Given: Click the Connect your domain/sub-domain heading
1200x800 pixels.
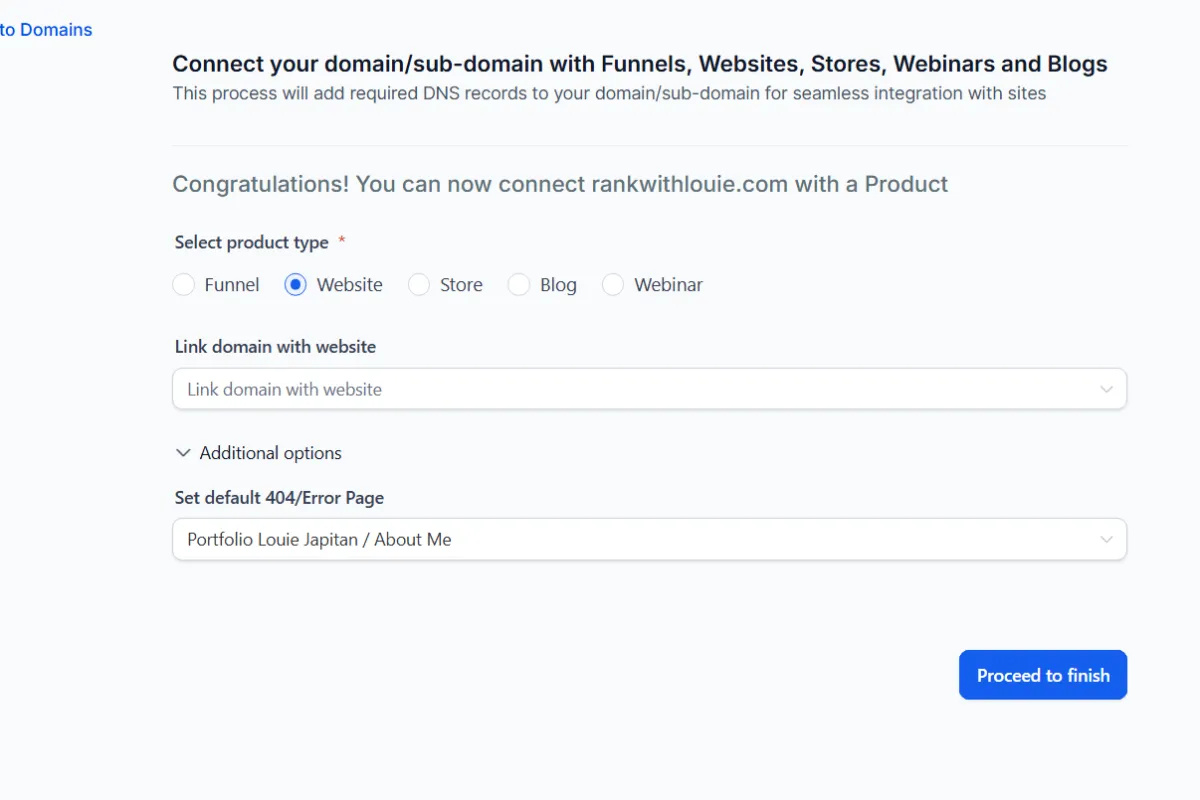Looking at the screenshot, I should (640, 64).
